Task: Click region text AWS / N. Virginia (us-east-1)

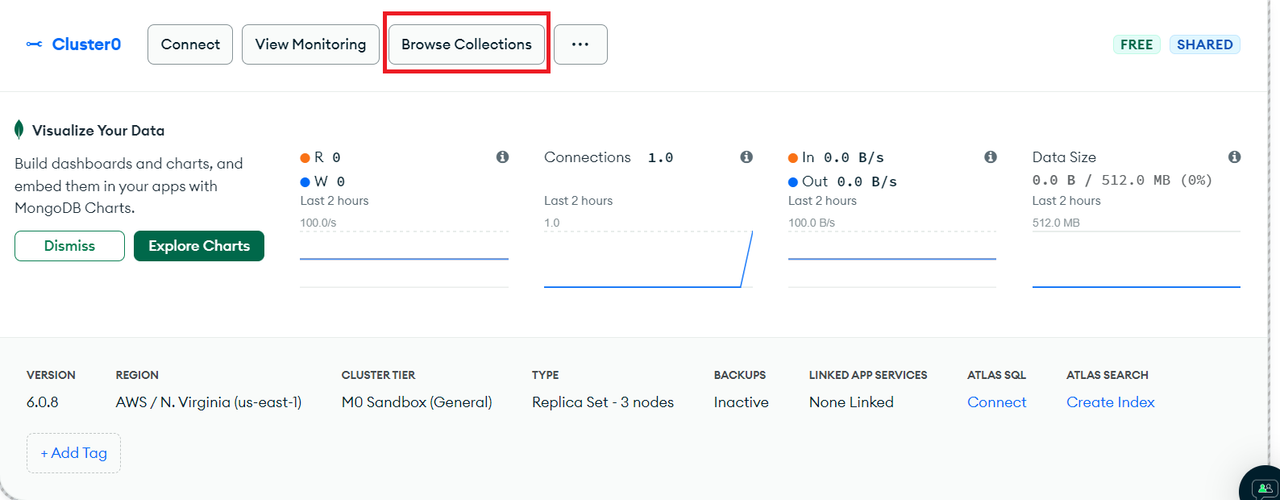Action: (209, 402)
